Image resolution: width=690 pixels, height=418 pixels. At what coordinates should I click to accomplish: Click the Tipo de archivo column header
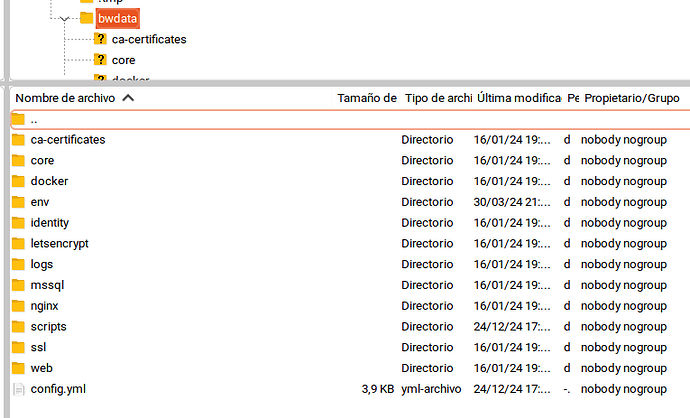(x=437, y=98)
